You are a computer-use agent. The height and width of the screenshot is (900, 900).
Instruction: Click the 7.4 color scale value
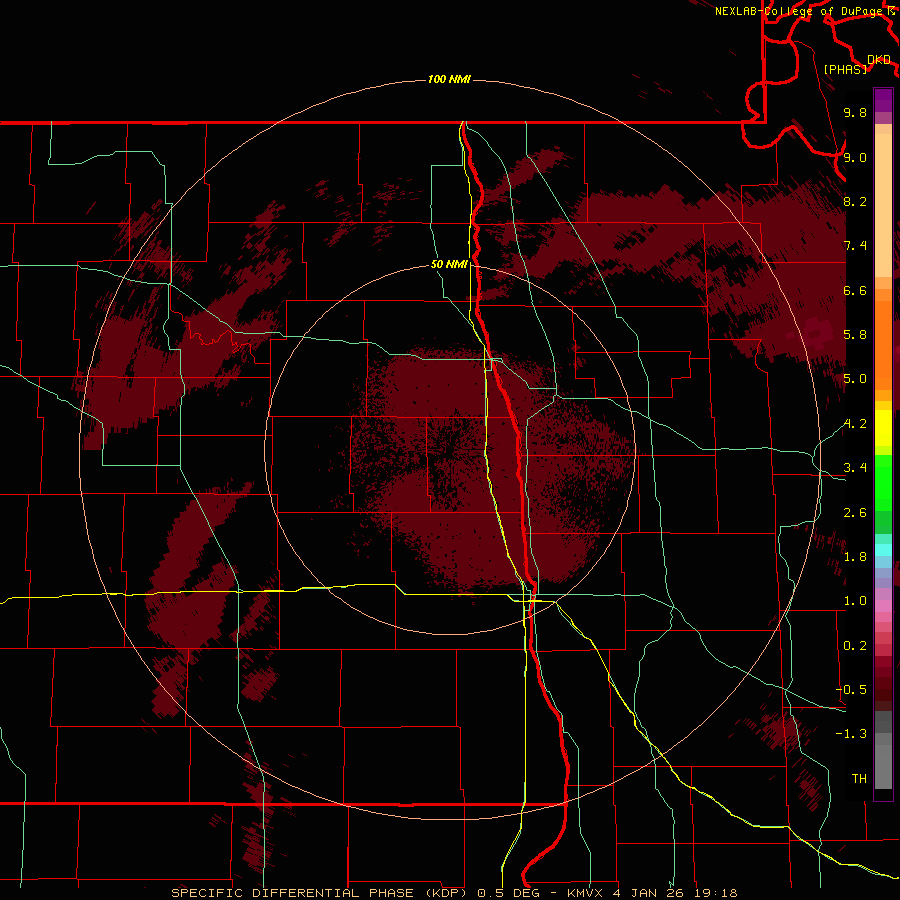click(x=855, y=246)
